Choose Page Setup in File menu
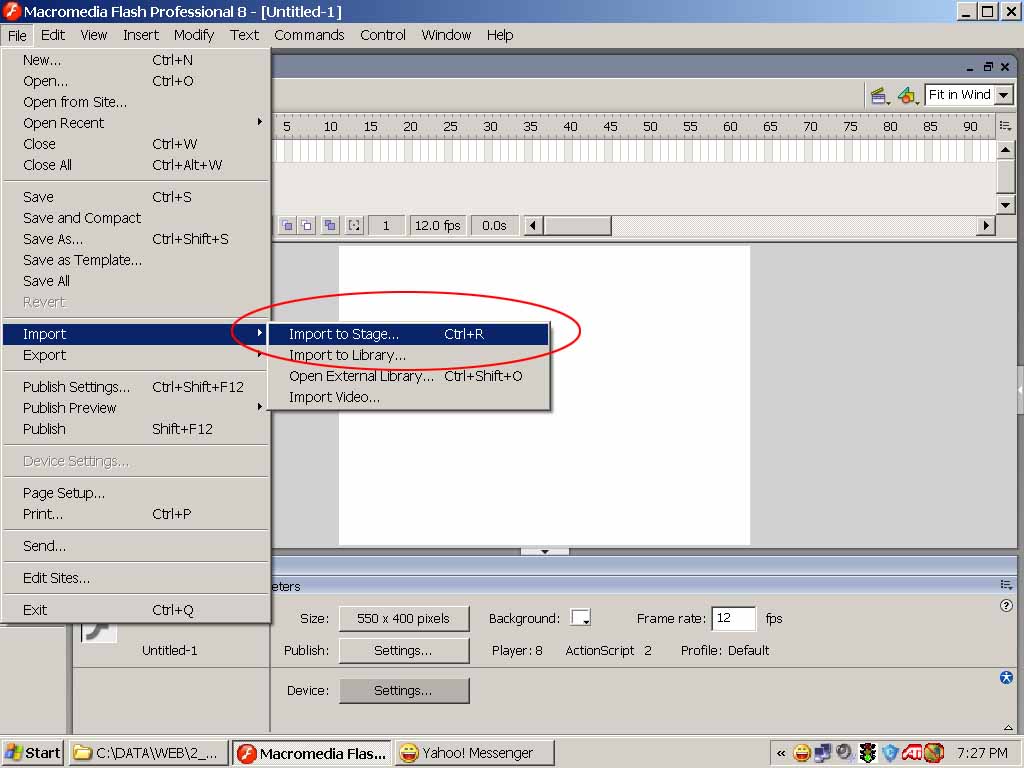 (135, 493)
